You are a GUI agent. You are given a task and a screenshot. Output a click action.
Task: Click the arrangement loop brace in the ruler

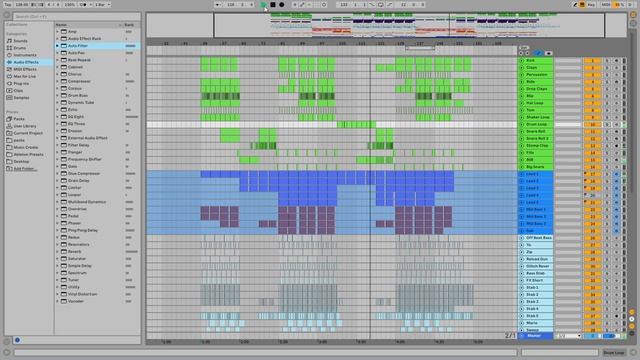[420, 48]
